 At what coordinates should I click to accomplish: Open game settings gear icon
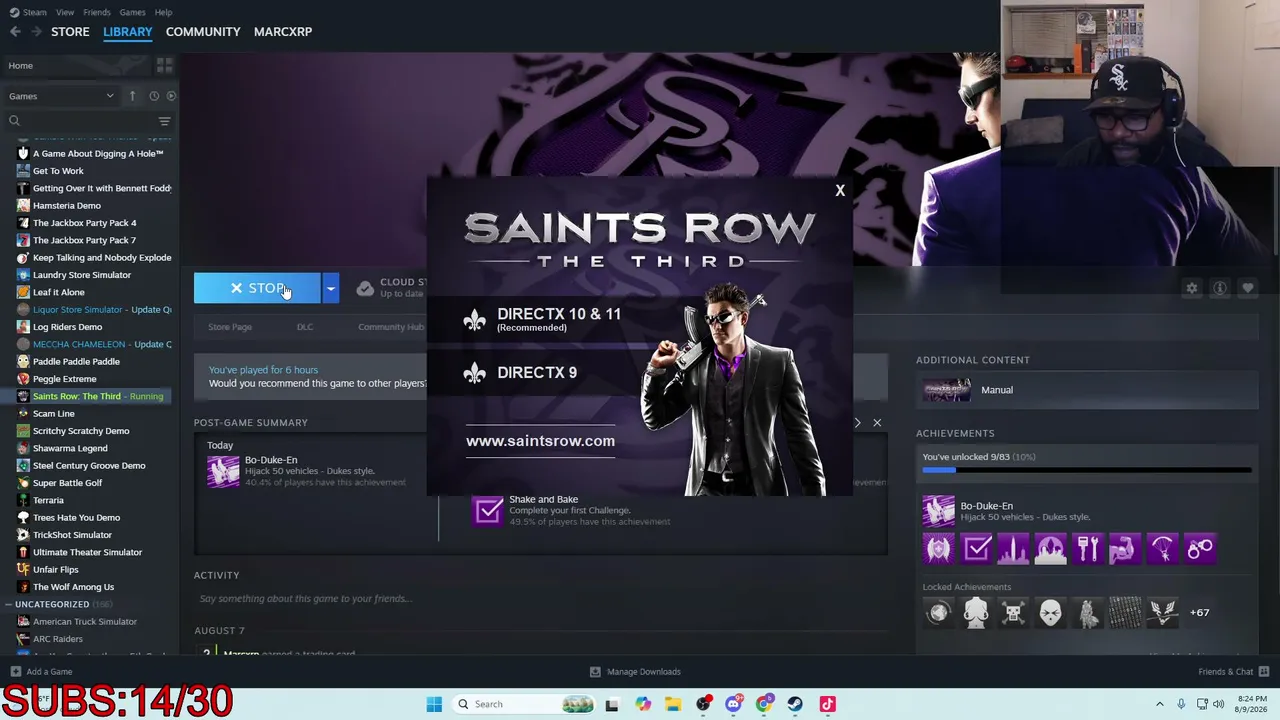point(1192,288)
